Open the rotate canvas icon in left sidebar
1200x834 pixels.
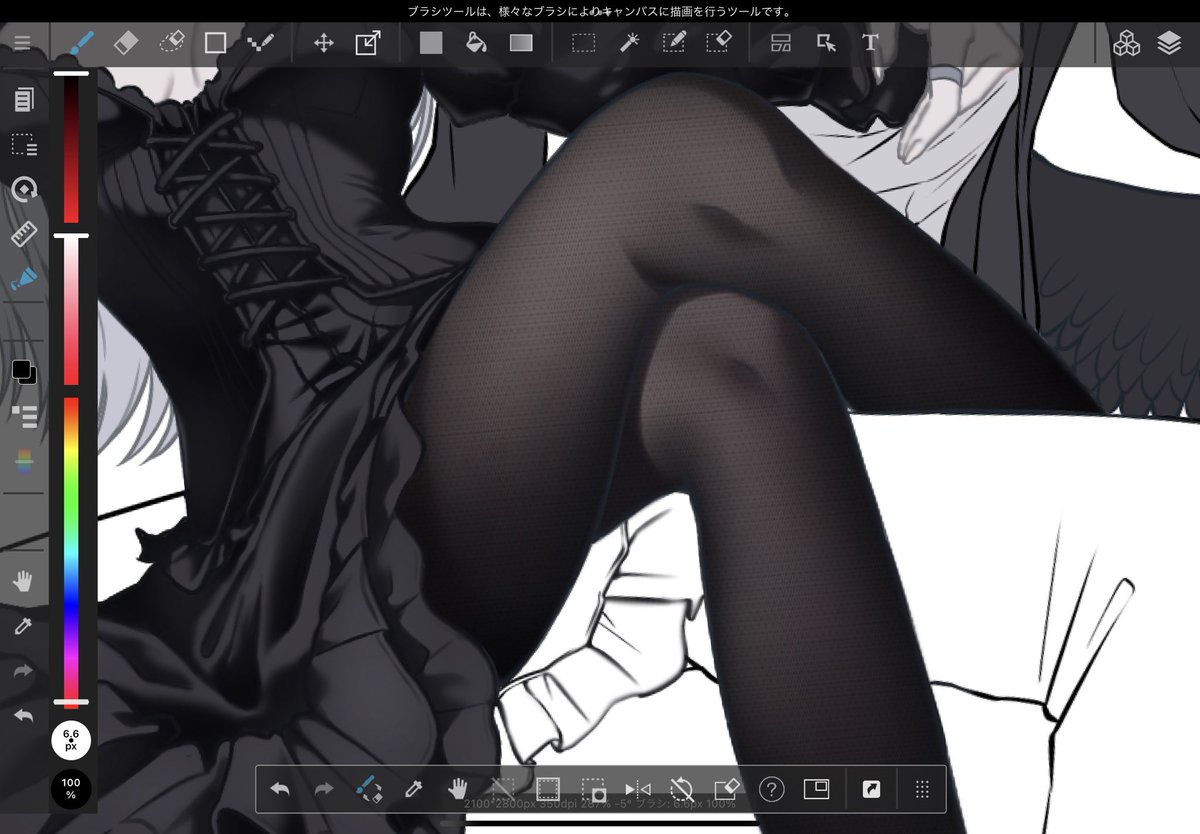coord(23,190)
